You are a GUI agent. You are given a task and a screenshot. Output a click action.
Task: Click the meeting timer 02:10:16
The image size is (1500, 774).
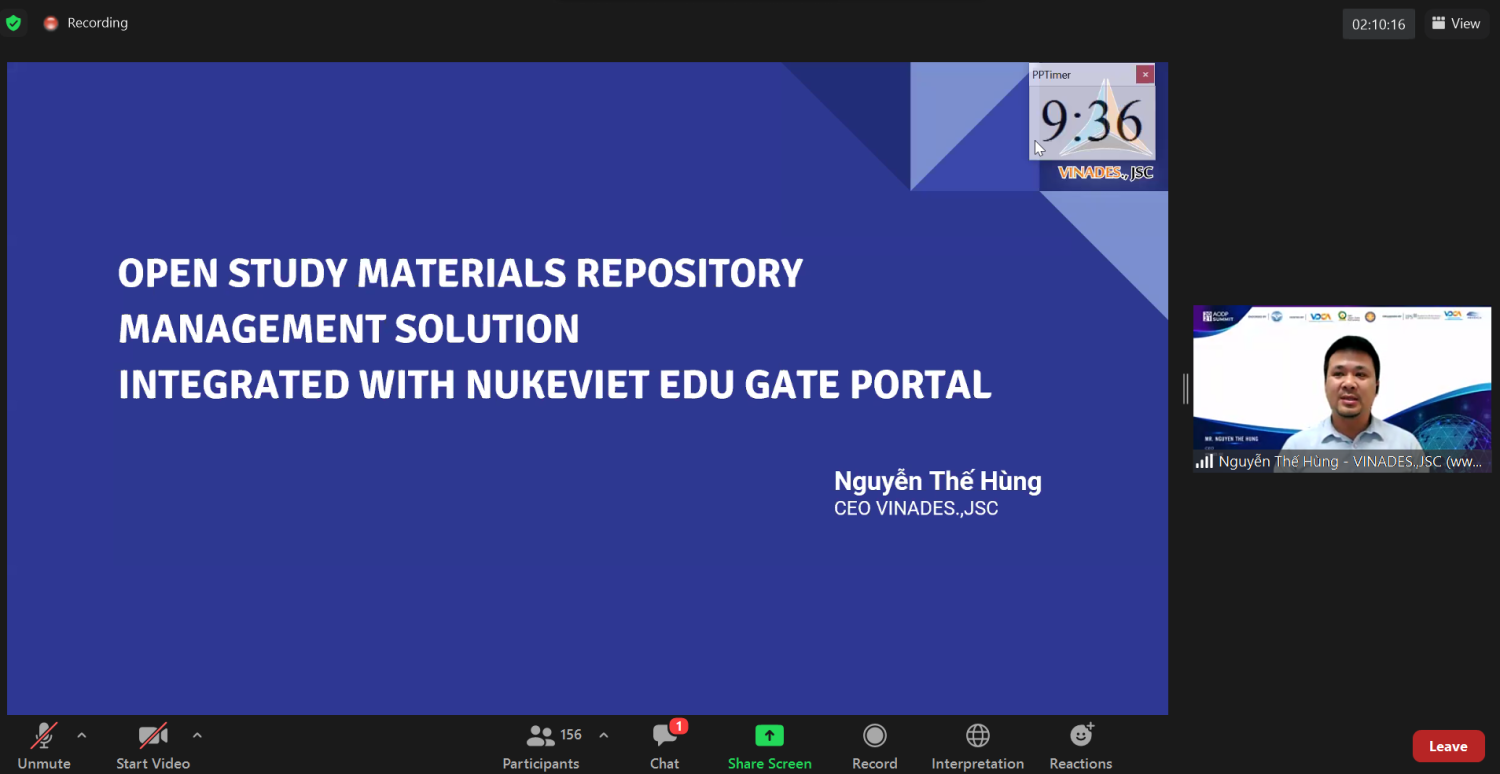(1379, 24)
